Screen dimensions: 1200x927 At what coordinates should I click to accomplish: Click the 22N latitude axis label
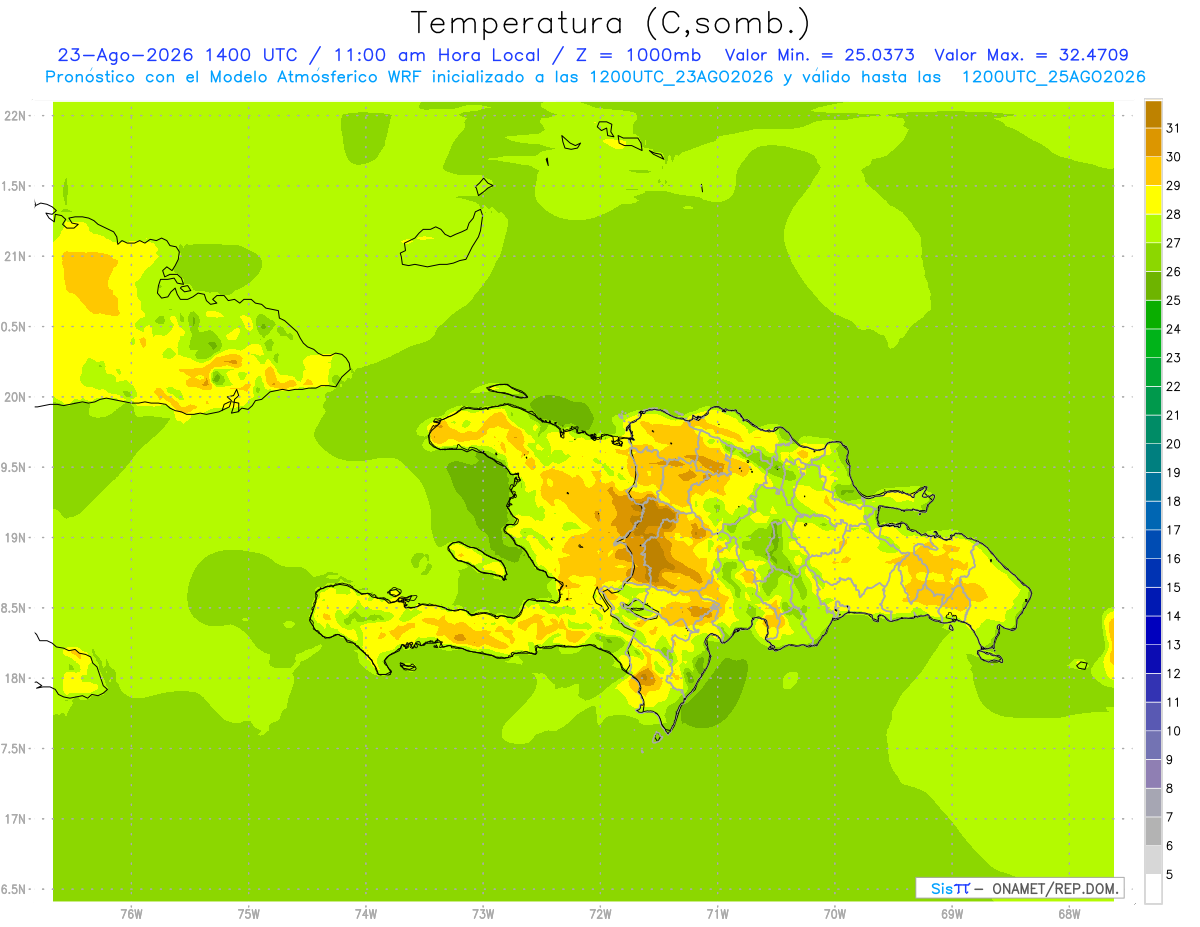pos(16,115)
